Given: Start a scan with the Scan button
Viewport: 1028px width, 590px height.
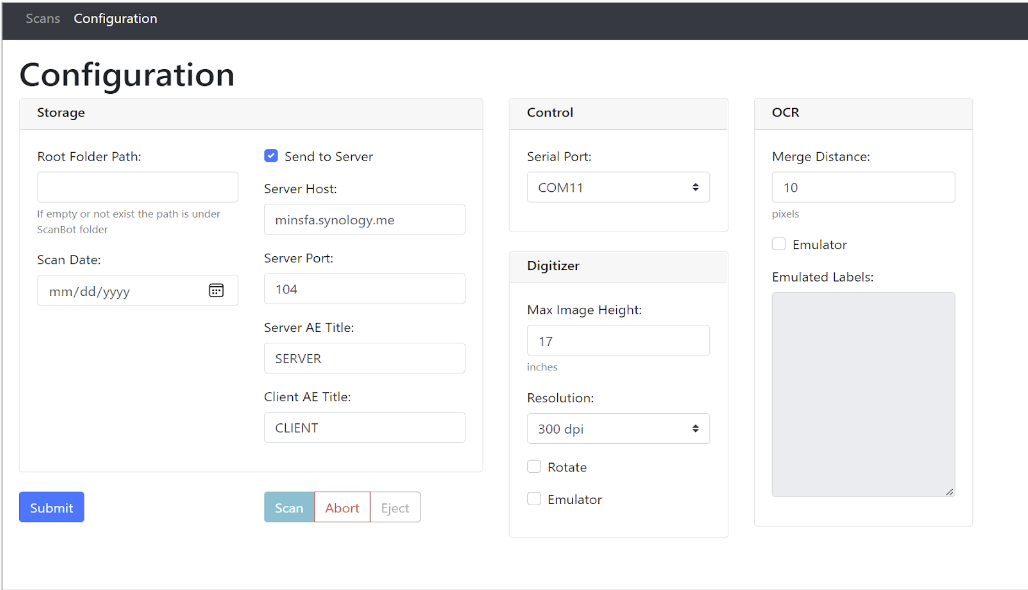Looking at the screenshot, I should pos(289,507).
